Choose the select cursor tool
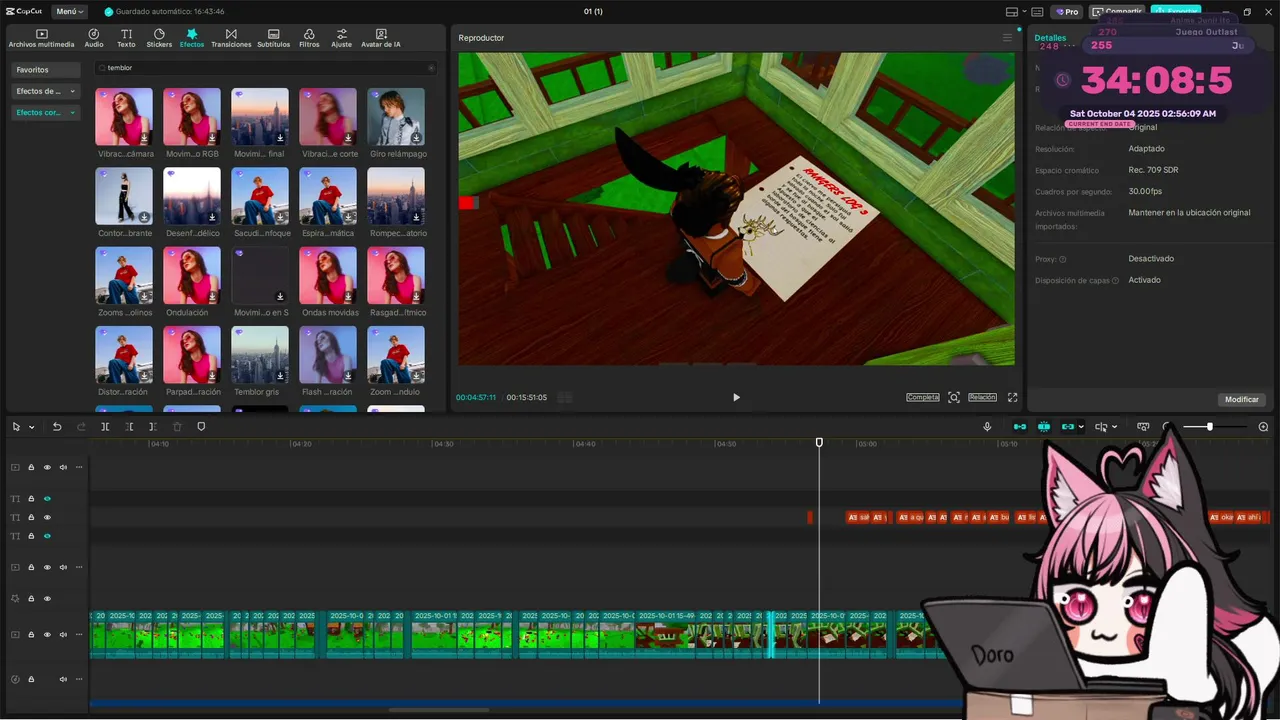Image resolution: width=1280 pixels, height=720 pixels. [x=16, y=427]
